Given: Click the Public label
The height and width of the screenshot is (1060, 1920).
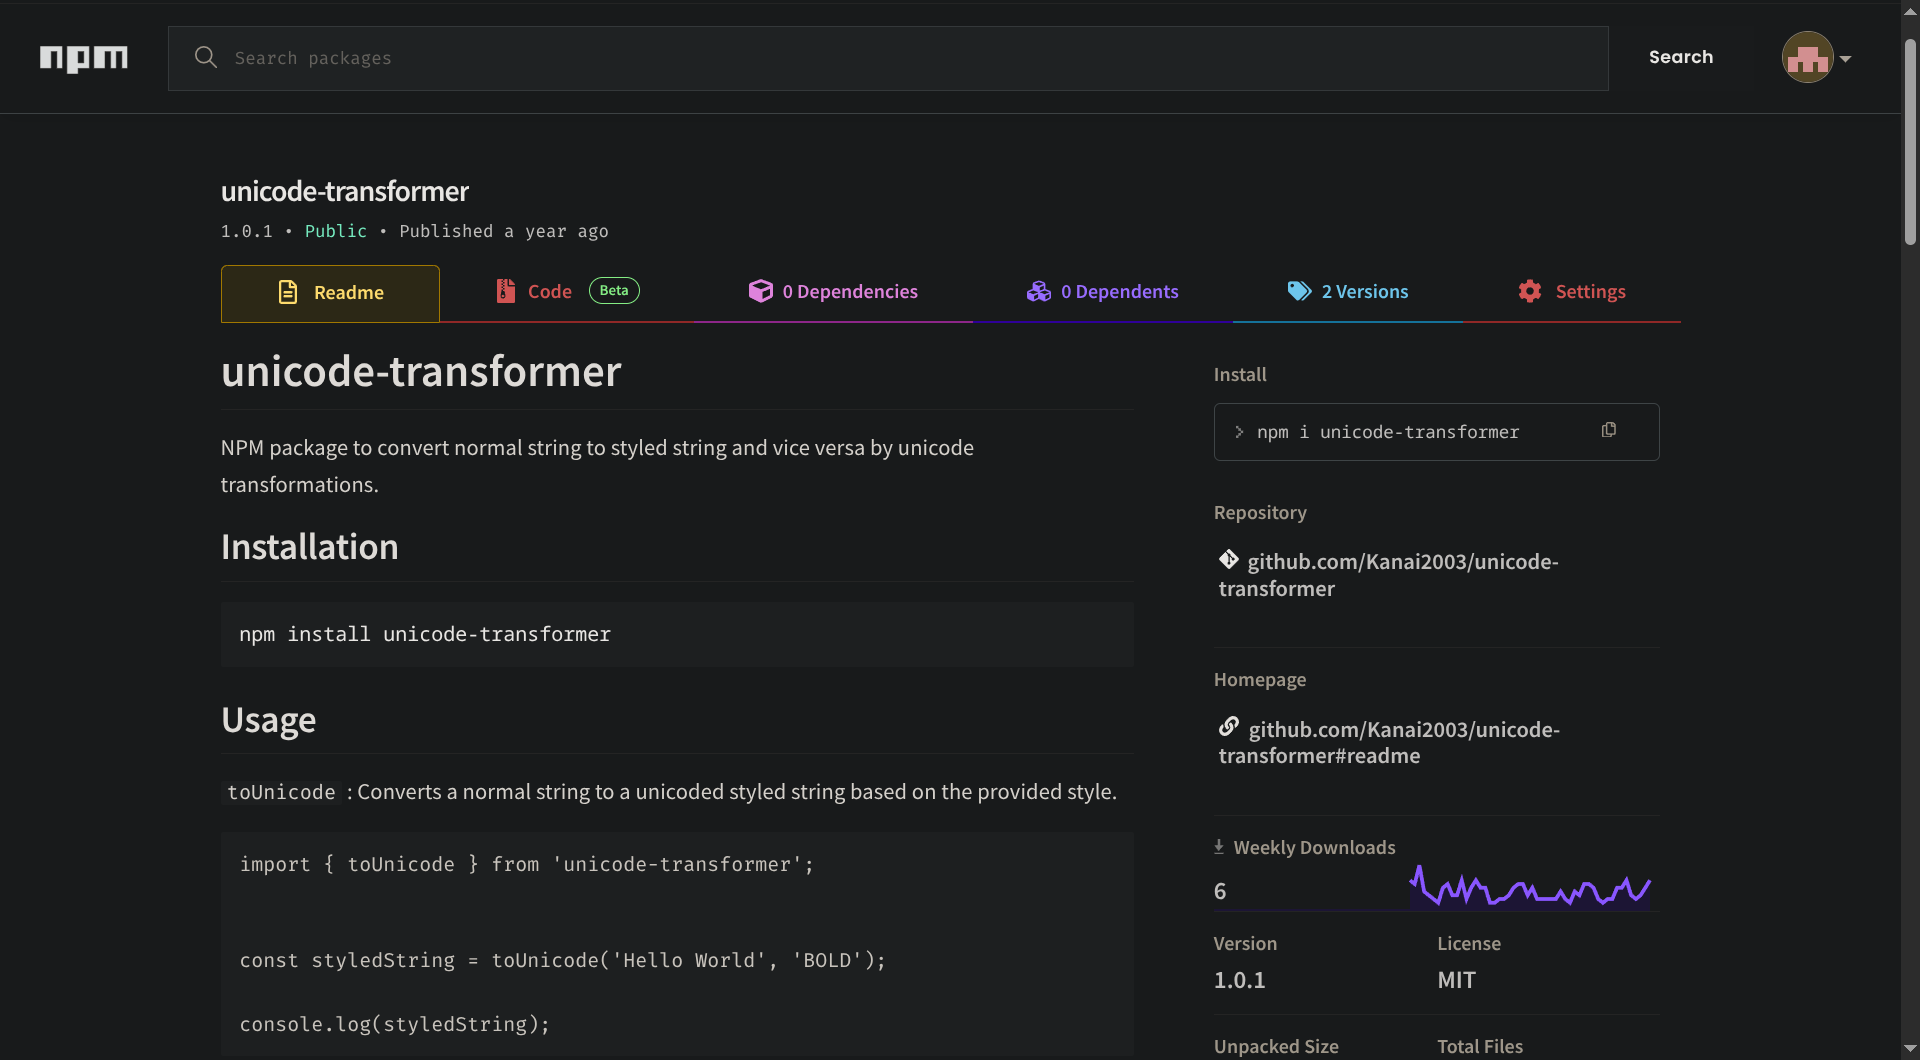Looking at the screenshot, I should tap(336, 231).
